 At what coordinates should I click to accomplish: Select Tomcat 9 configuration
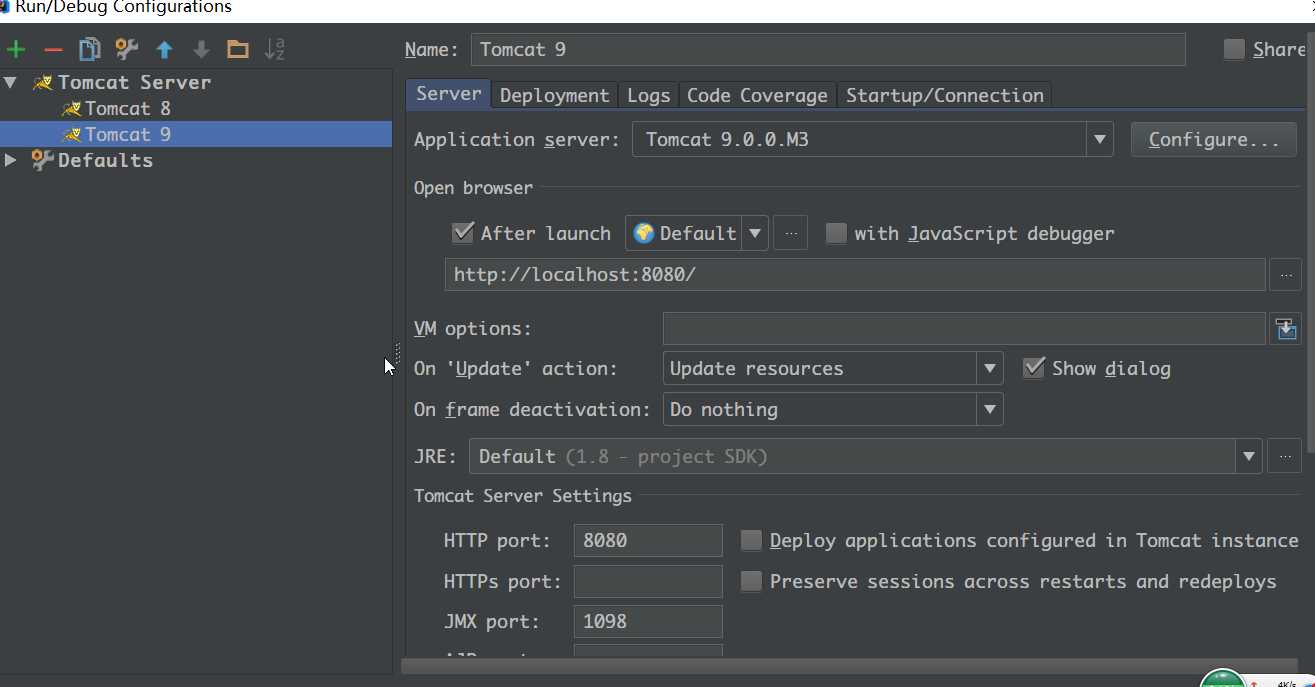128,134
